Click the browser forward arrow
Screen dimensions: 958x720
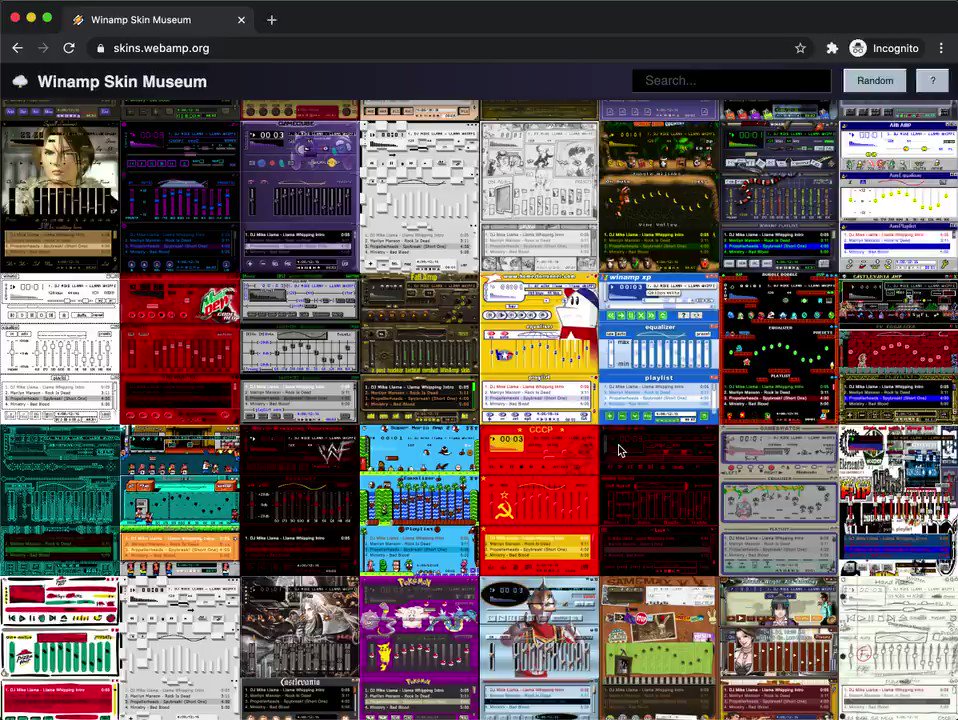pyautogui.click(x=43, y=48)
